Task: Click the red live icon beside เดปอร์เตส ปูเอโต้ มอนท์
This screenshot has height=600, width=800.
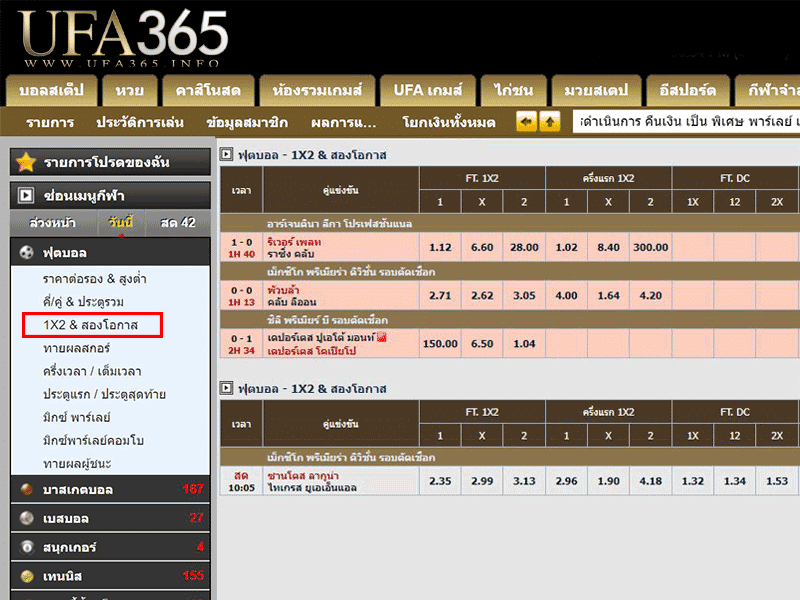Action: click(x=382, y=337)
